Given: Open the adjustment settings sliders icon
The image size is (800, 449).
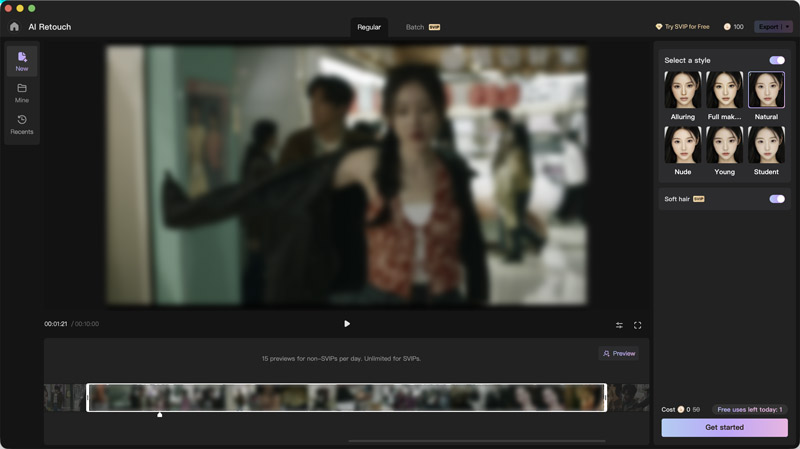Looking at the screenshot, I should pos(619,325).
